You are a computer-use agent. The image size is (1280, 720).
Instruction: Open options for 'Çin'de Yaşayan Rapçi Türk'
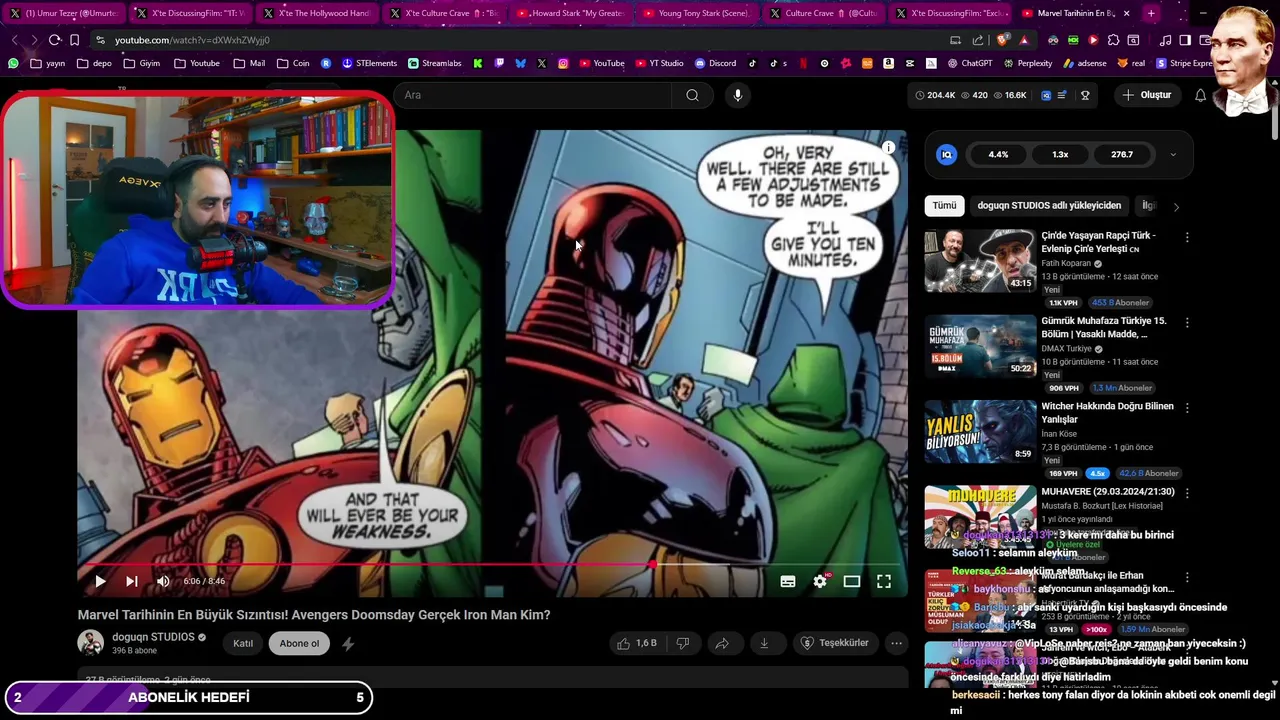point(1187,238)
